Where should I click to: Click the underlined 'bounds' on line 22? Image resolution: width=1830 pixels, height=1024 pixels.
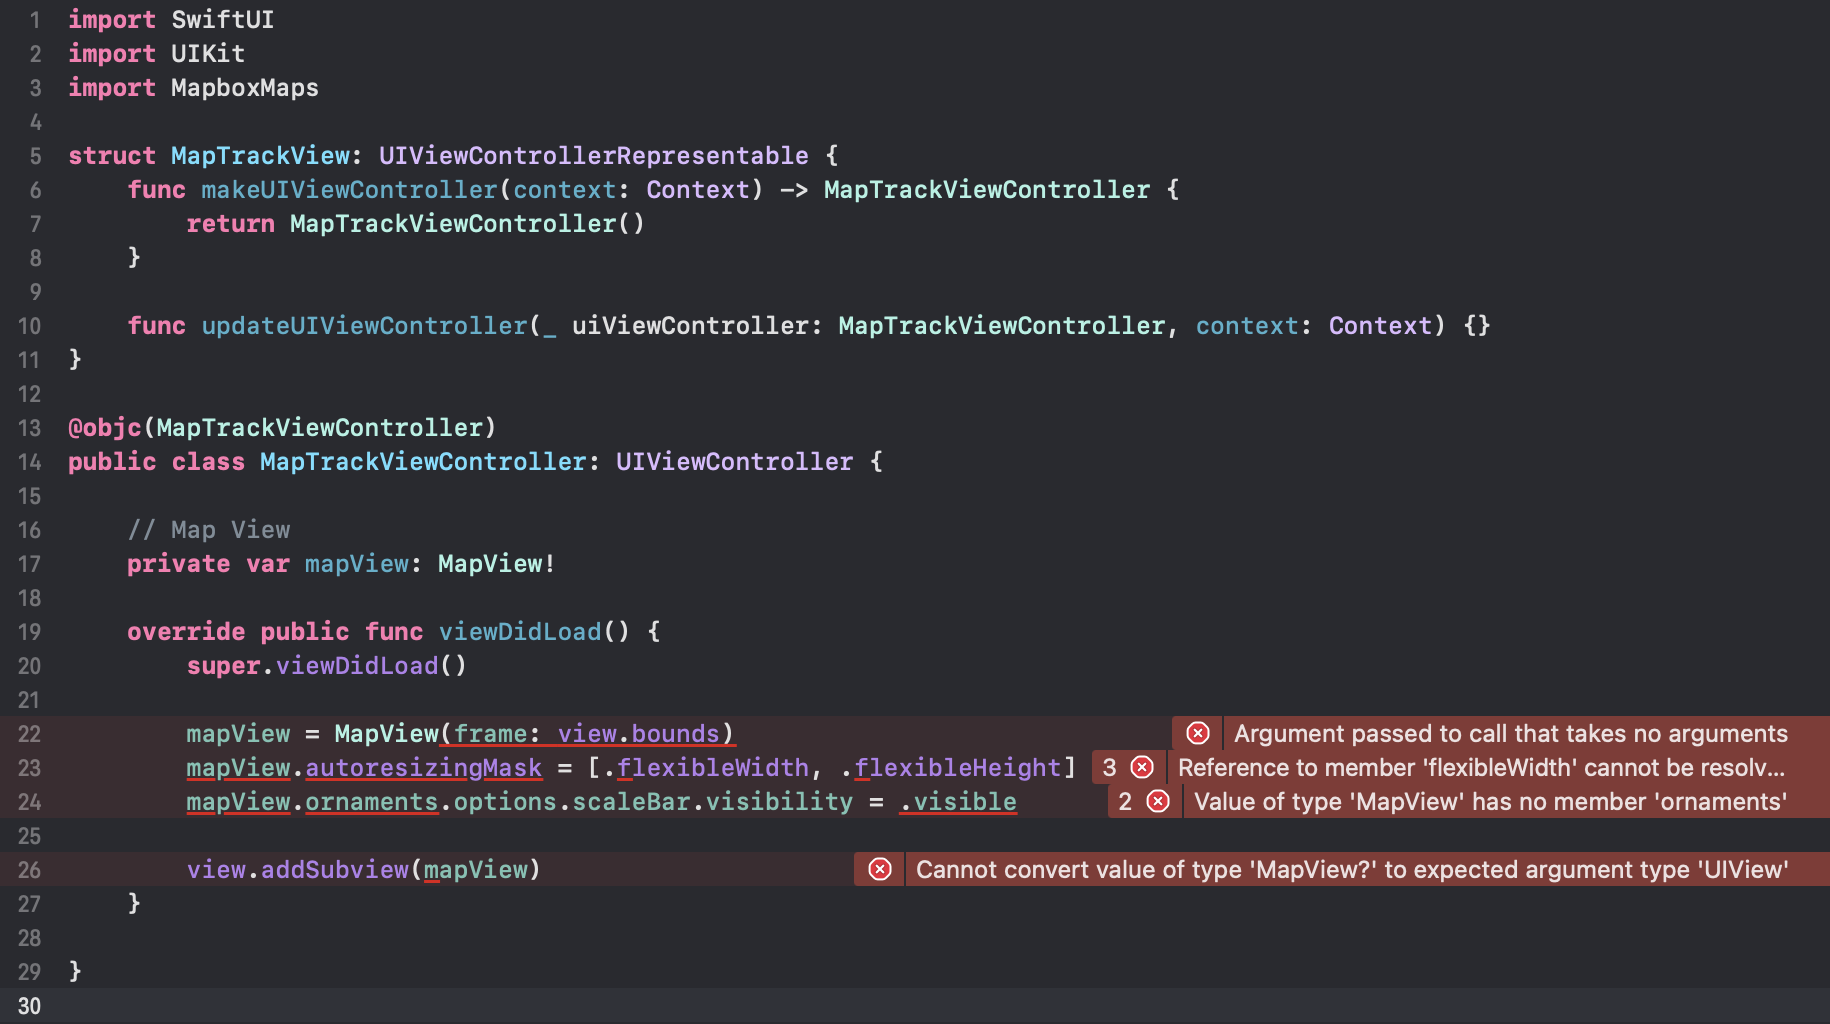pos(677,733)
